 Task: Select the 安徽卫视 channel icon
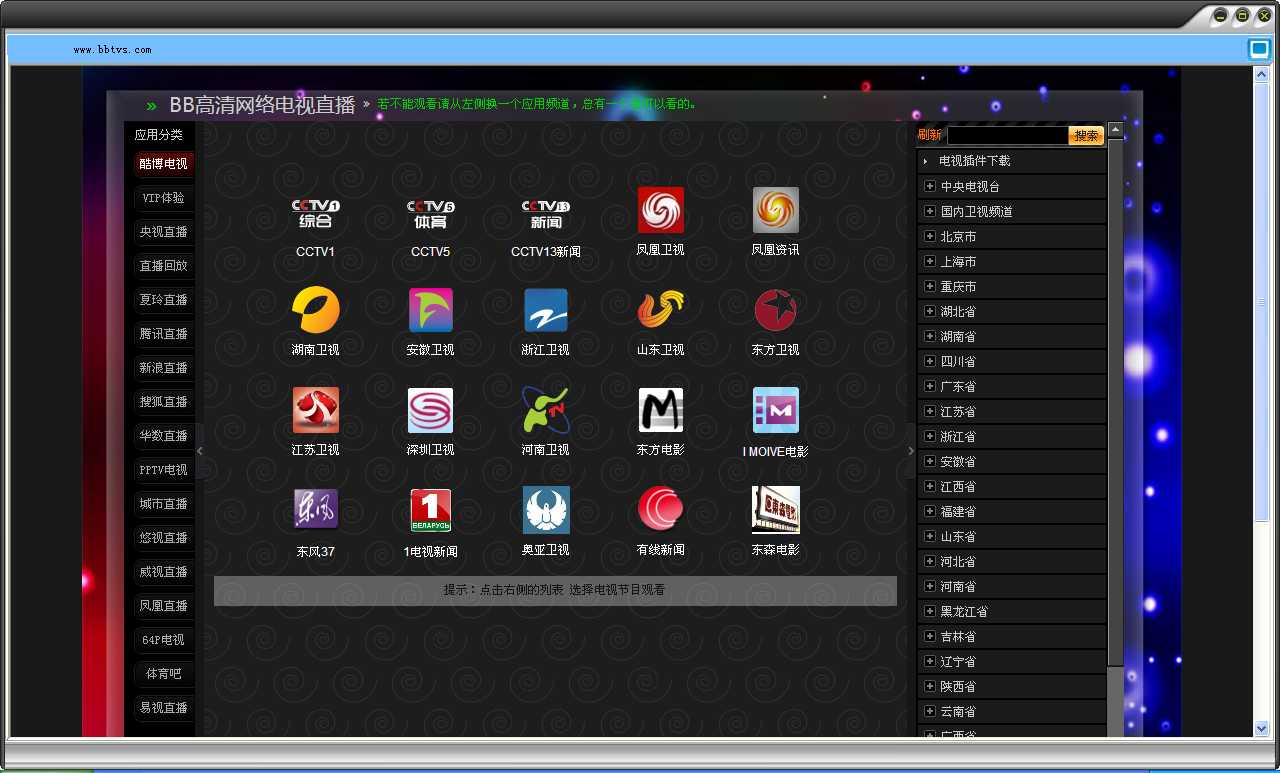(x=431, y=310)
